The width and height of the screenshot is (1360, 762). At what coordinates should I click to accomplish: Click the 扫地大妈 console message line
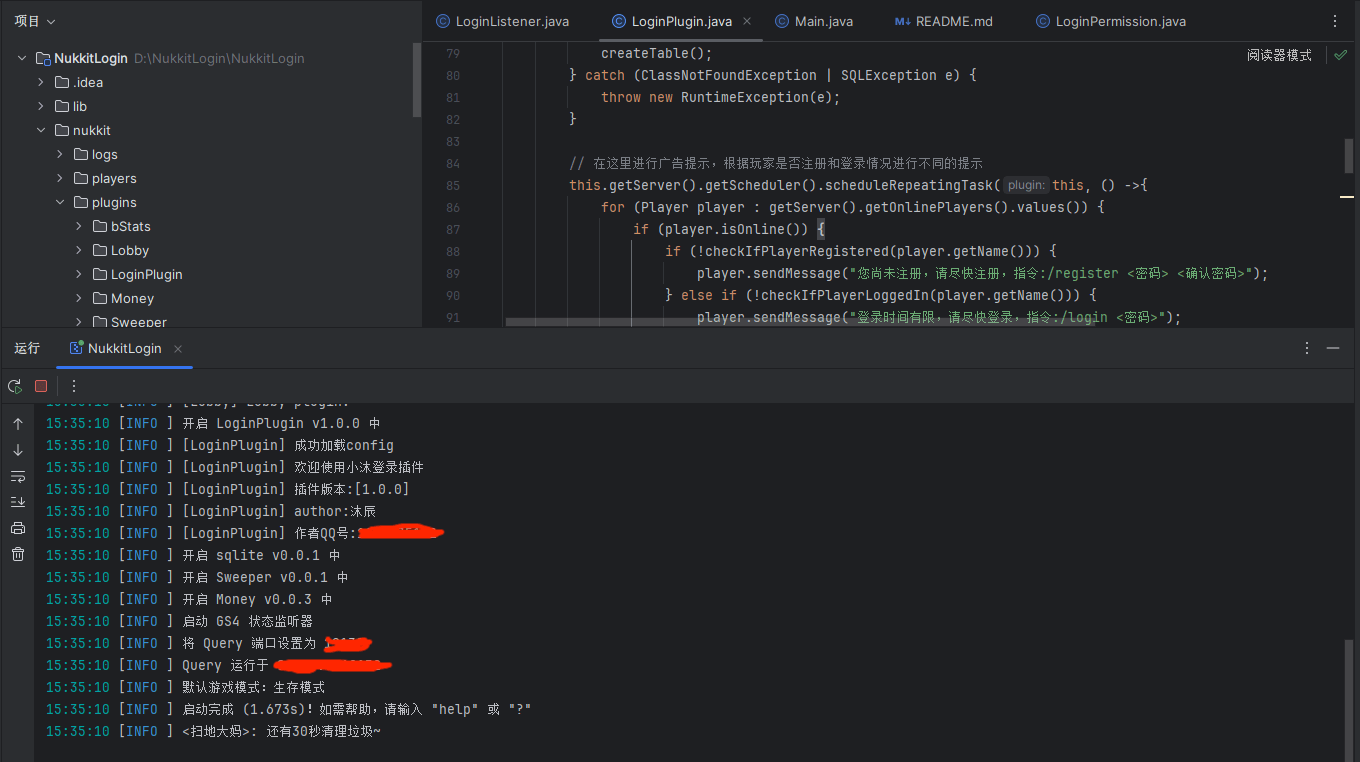213,731
